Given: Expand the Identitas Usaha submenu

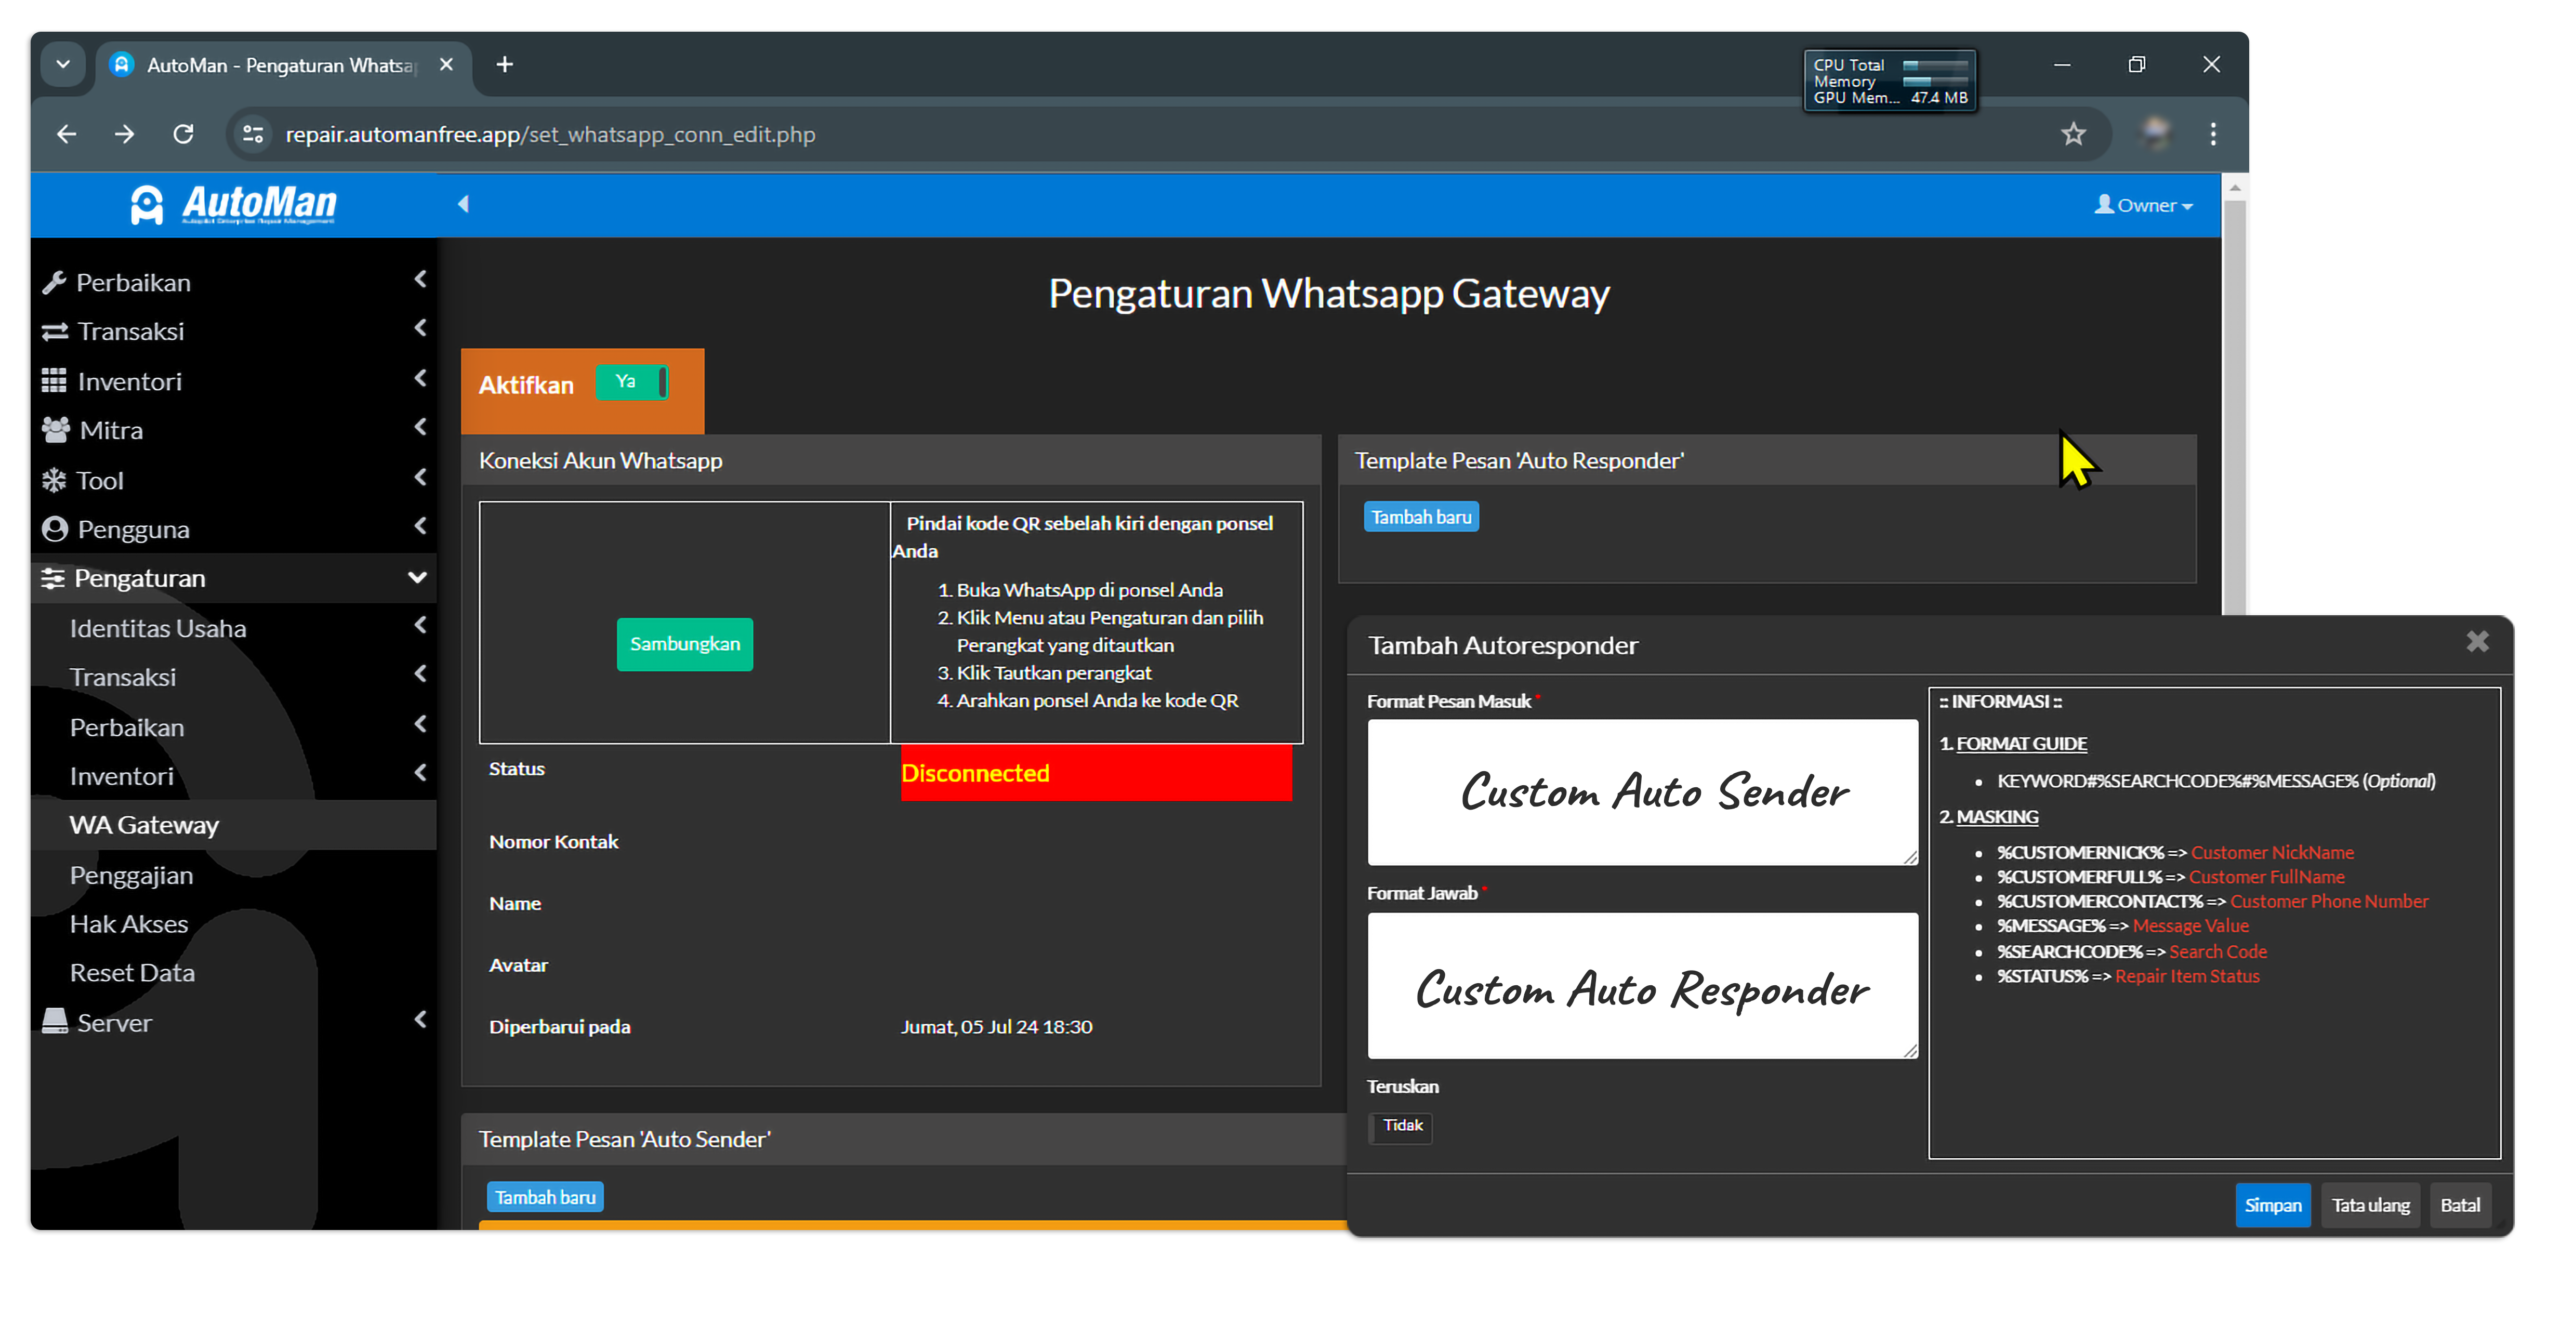Looking at the screenshot, I should click(x=157, y=628).
